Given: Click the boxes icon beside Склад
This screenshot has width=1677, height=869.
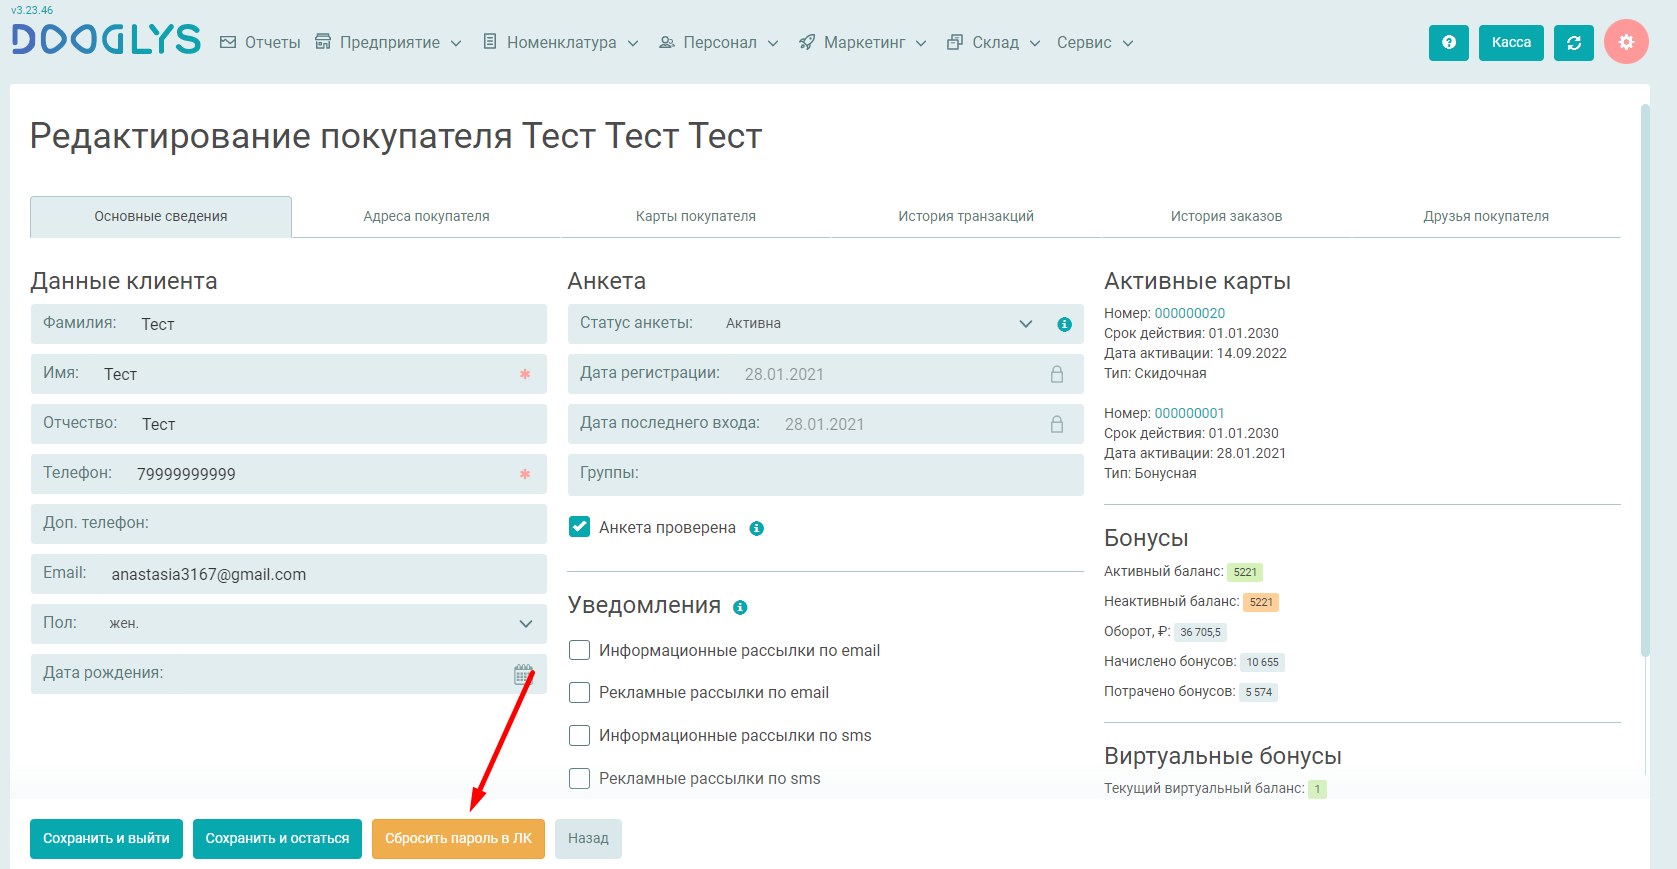Looking at the screenshot, I should point(955,42).
